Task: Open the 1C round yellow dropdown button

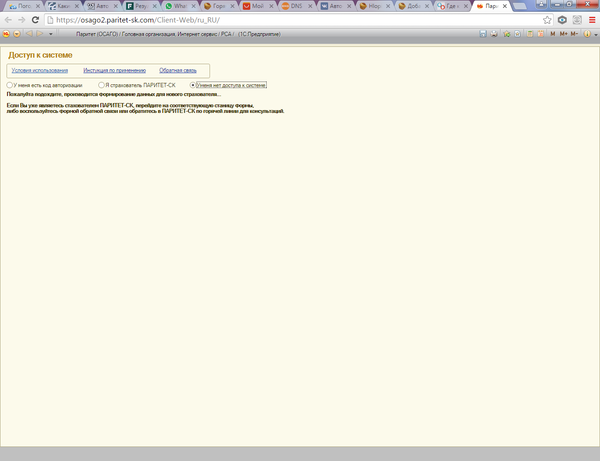Action: (x=17, y=34)
